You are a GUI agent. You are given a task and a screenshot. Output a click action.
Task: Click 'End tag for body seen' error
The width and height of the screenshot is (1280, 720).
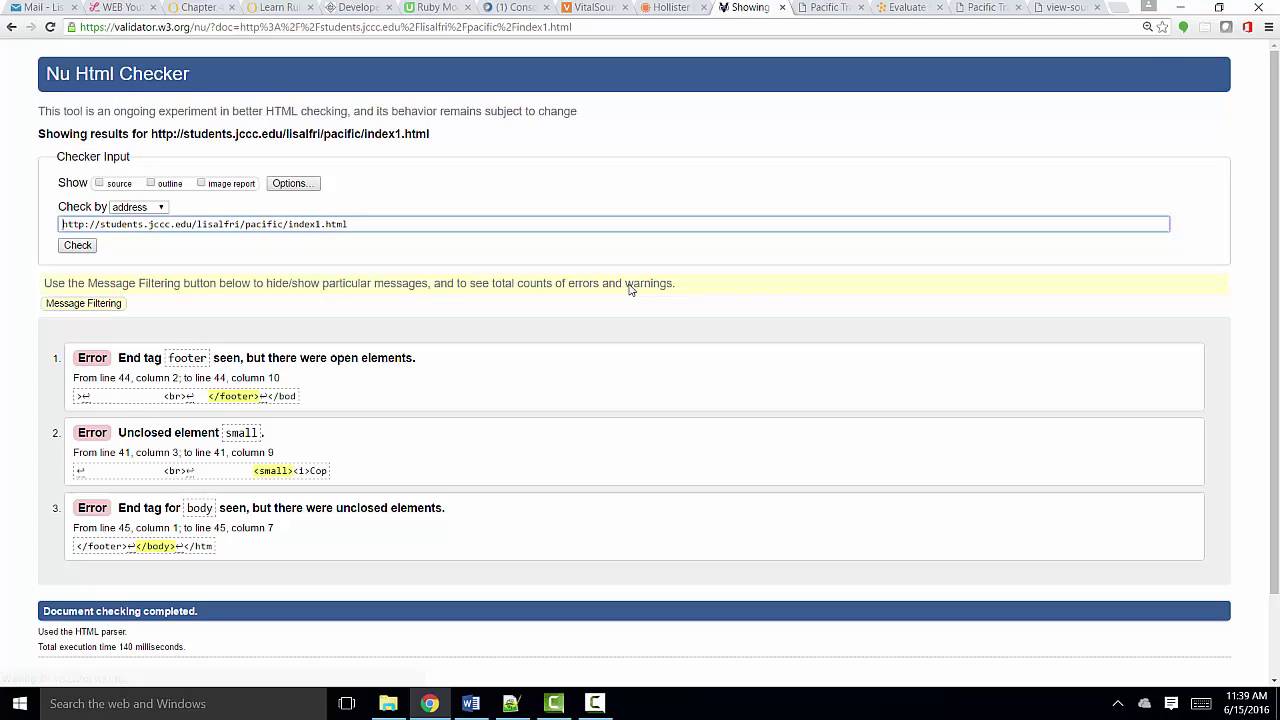click(281, 508)
